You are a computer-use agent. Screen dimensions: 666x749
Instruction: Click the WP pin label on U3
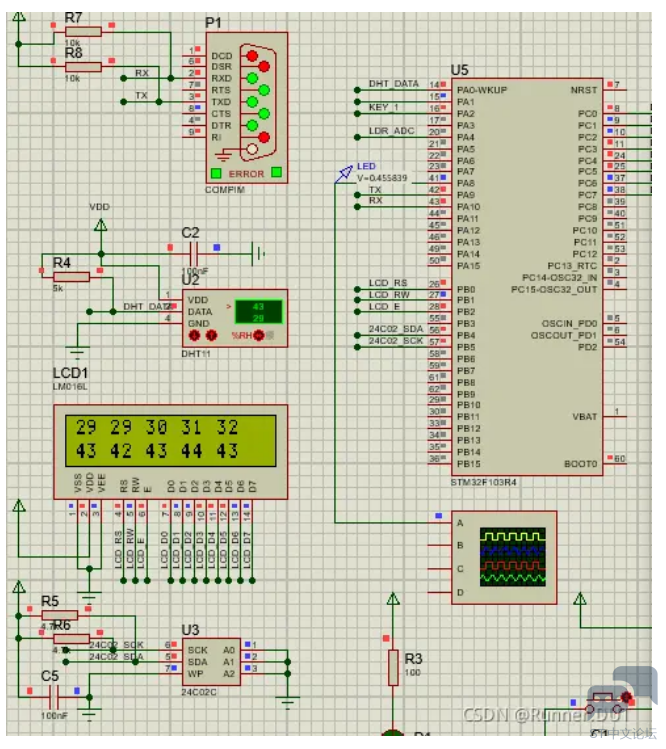coord(195,674)
